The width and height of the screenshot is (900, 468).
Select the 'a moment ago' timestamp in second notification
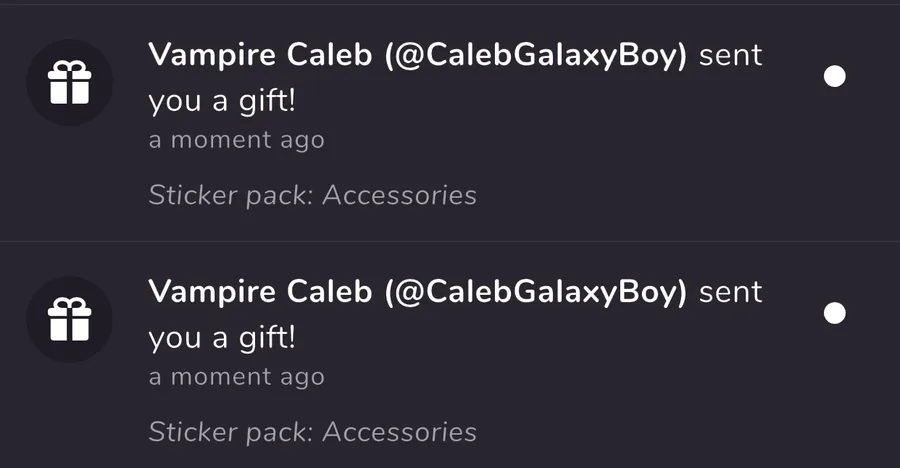coord(236,377)
